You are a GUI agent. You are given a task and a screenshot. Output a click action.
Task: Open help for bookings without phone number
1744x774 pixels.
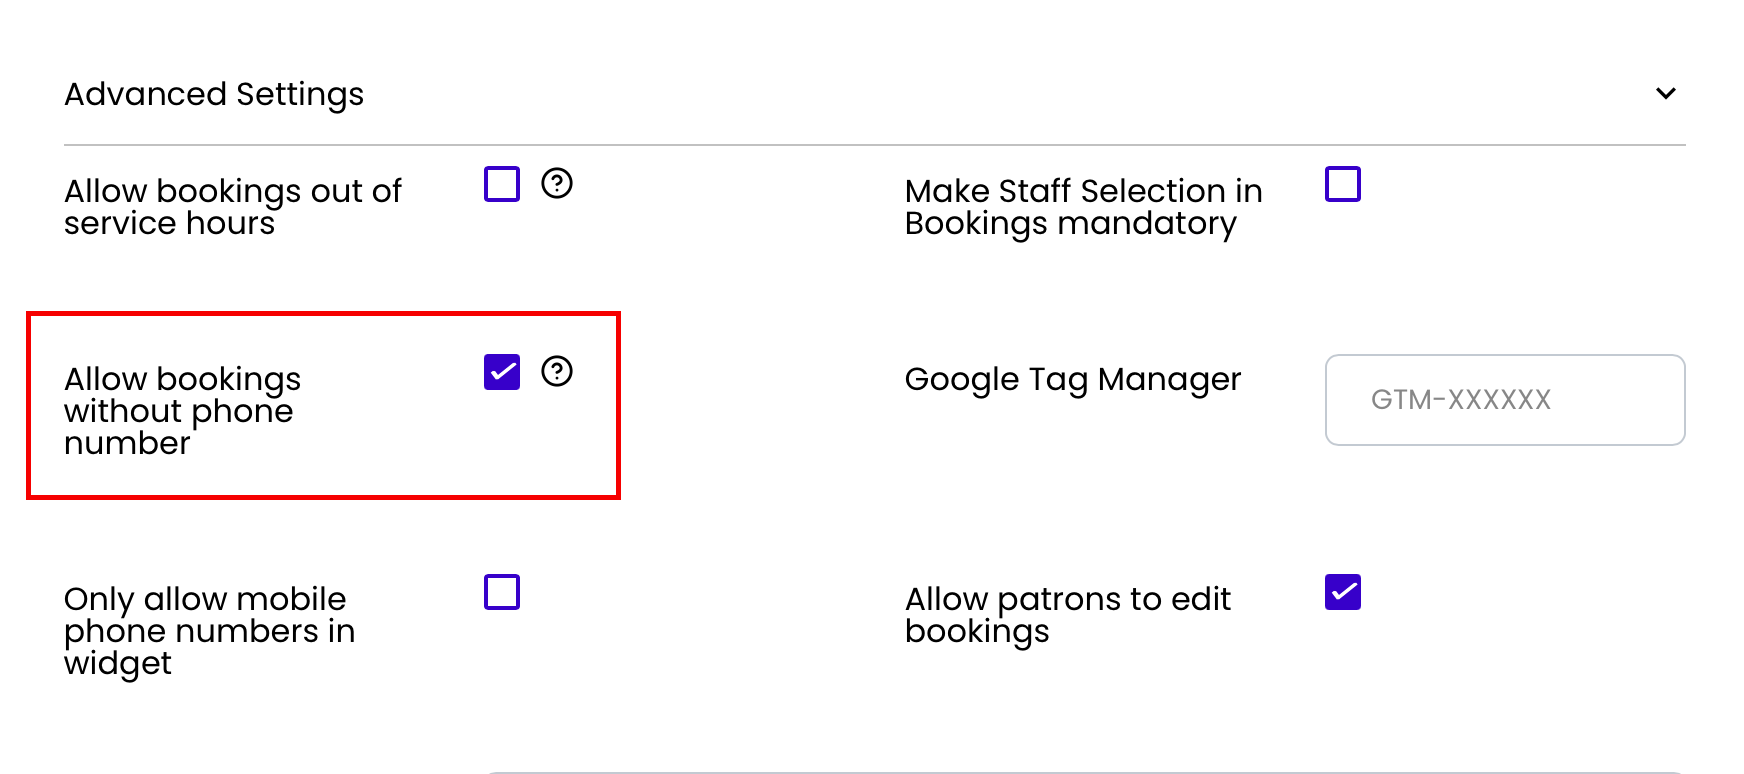pos(557,372)
